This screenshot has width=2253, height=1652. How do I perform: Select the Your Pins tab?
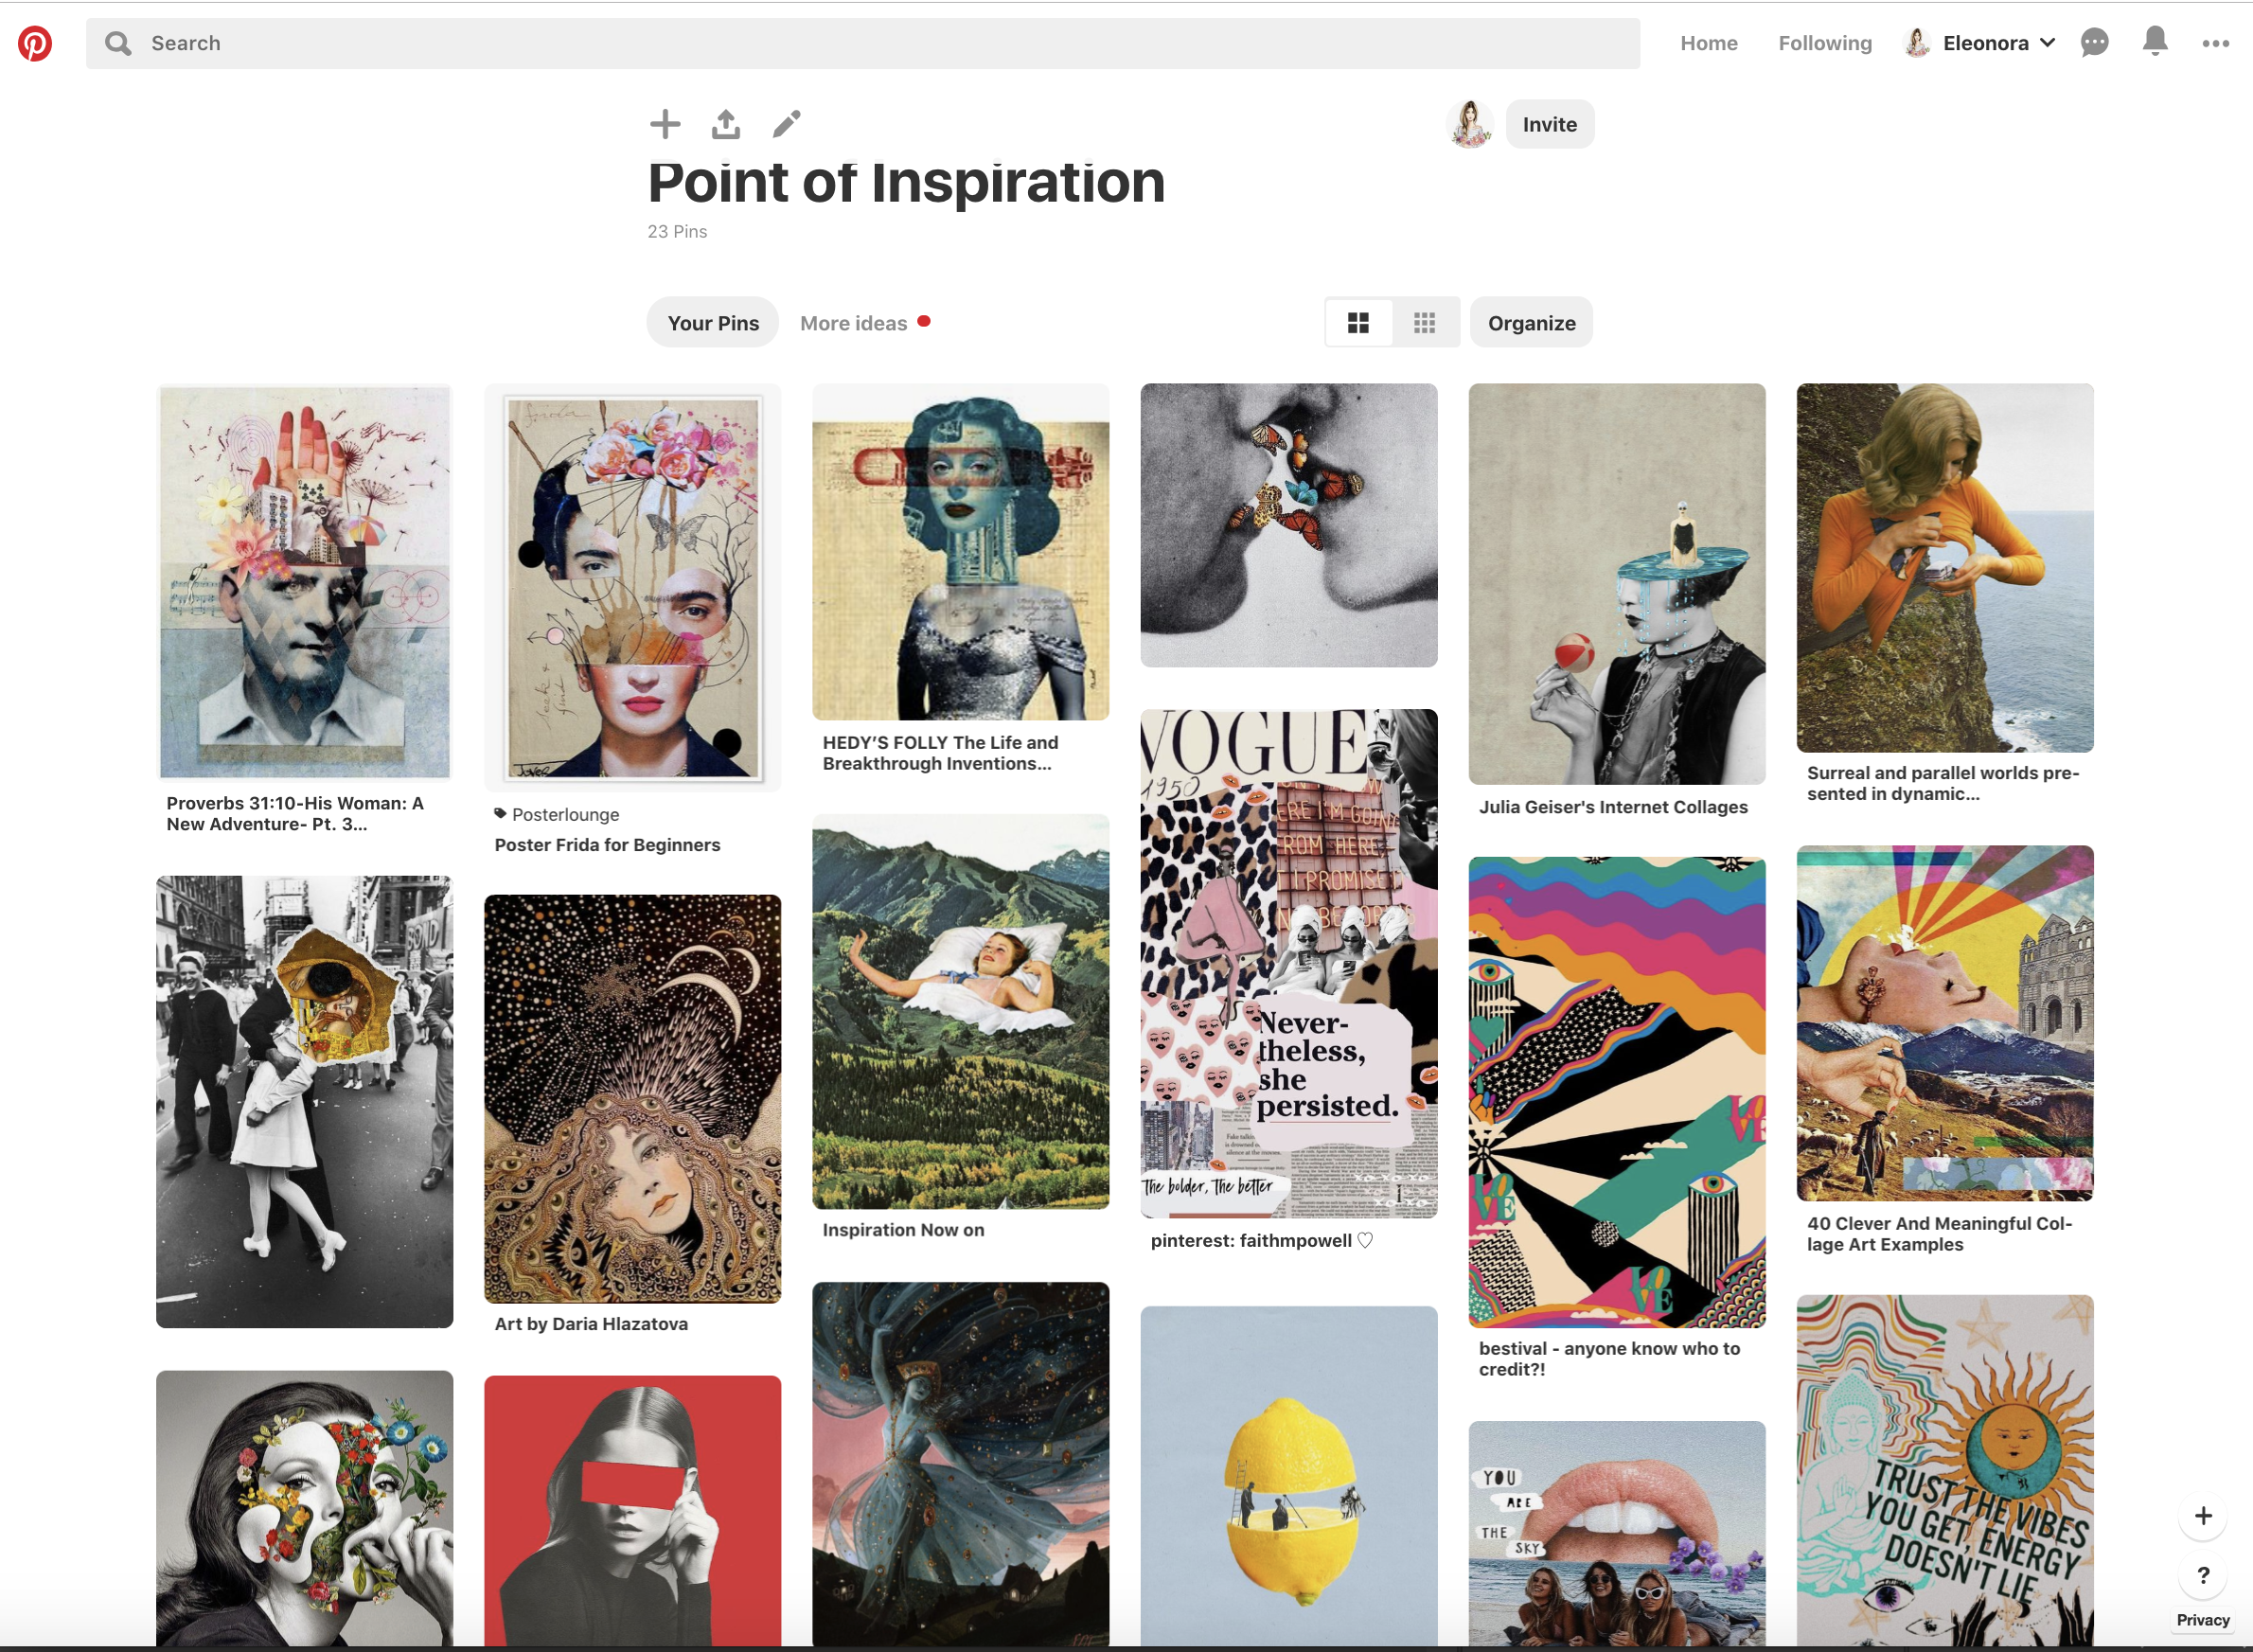713,323
